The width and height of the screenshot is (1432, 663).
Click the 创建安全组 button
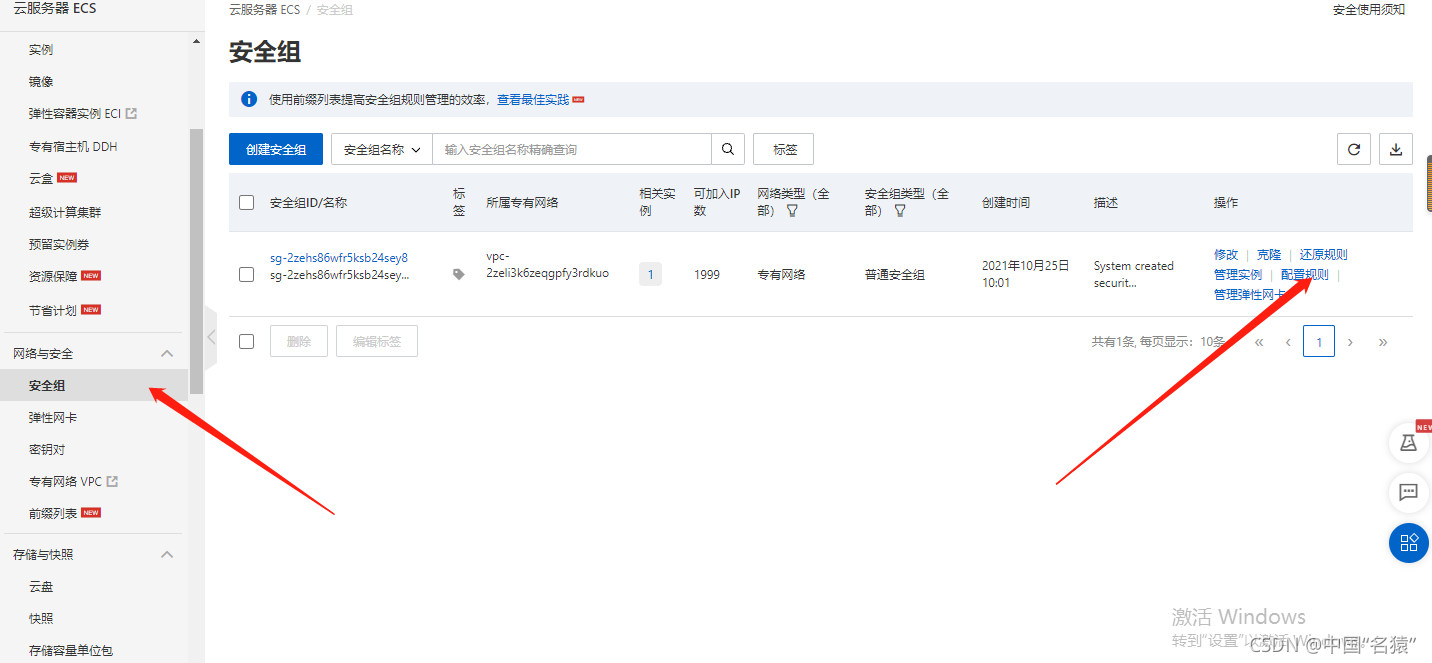pyautogui.click(x=276, y=149)
